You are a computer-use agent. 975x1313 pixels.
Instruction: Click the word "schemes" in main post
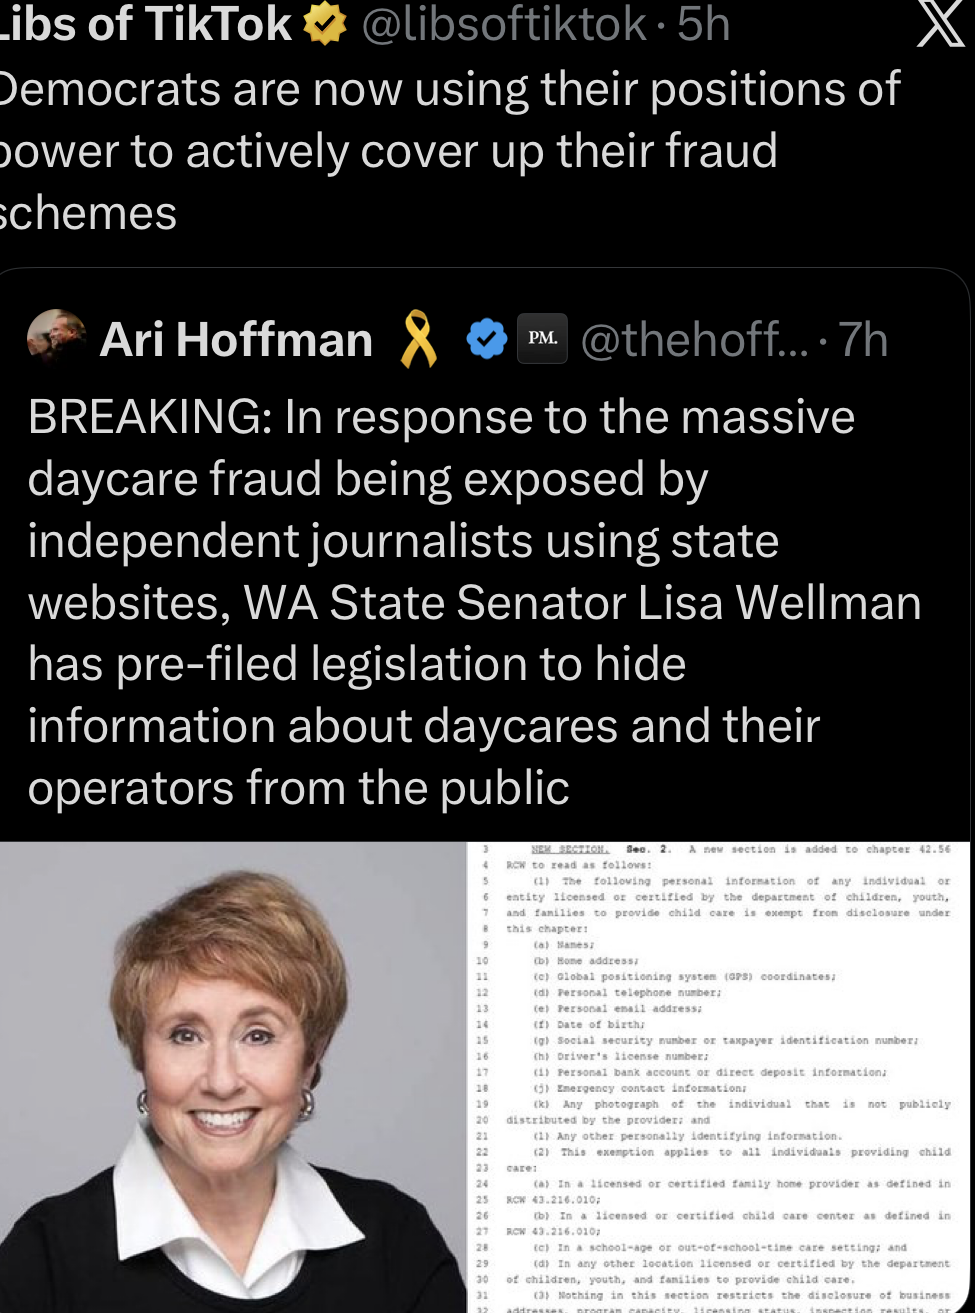(88, 213)
